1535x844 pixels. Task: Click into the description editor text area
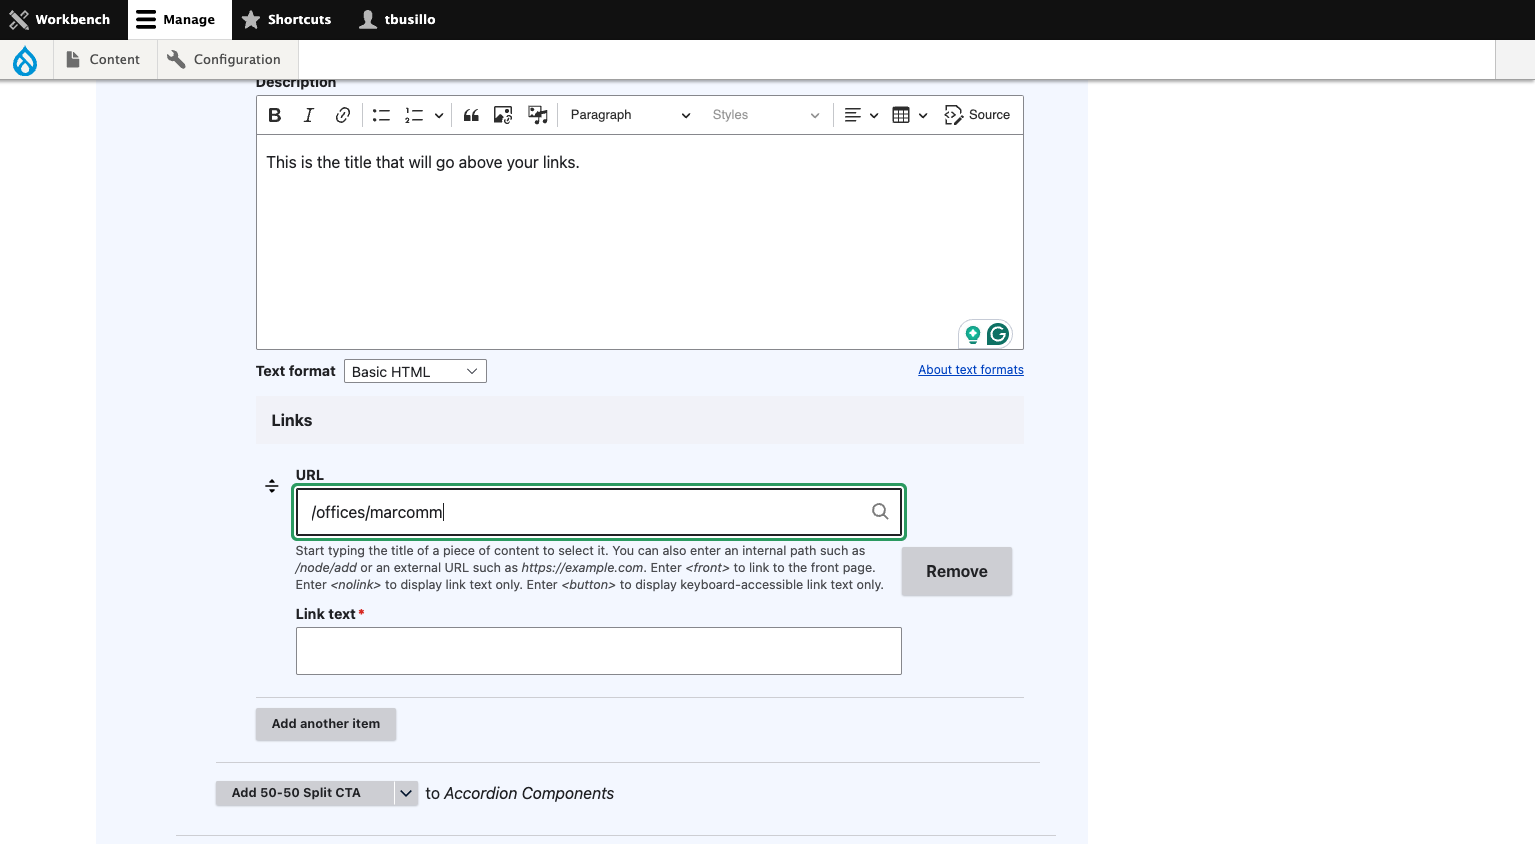coord(640,242)
